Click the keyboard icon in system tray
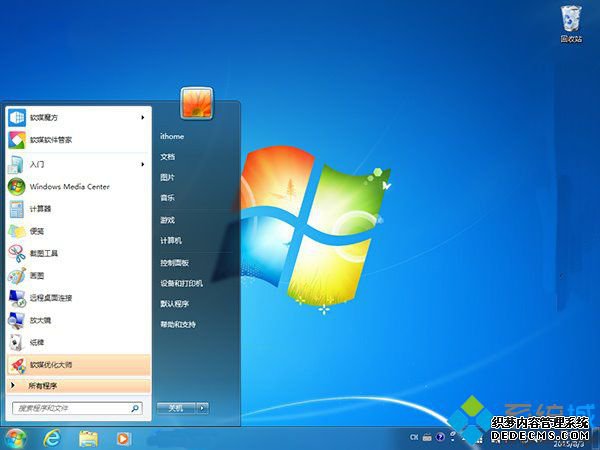The width and height of the screenshot is (600, 450). tap(427, 437)
